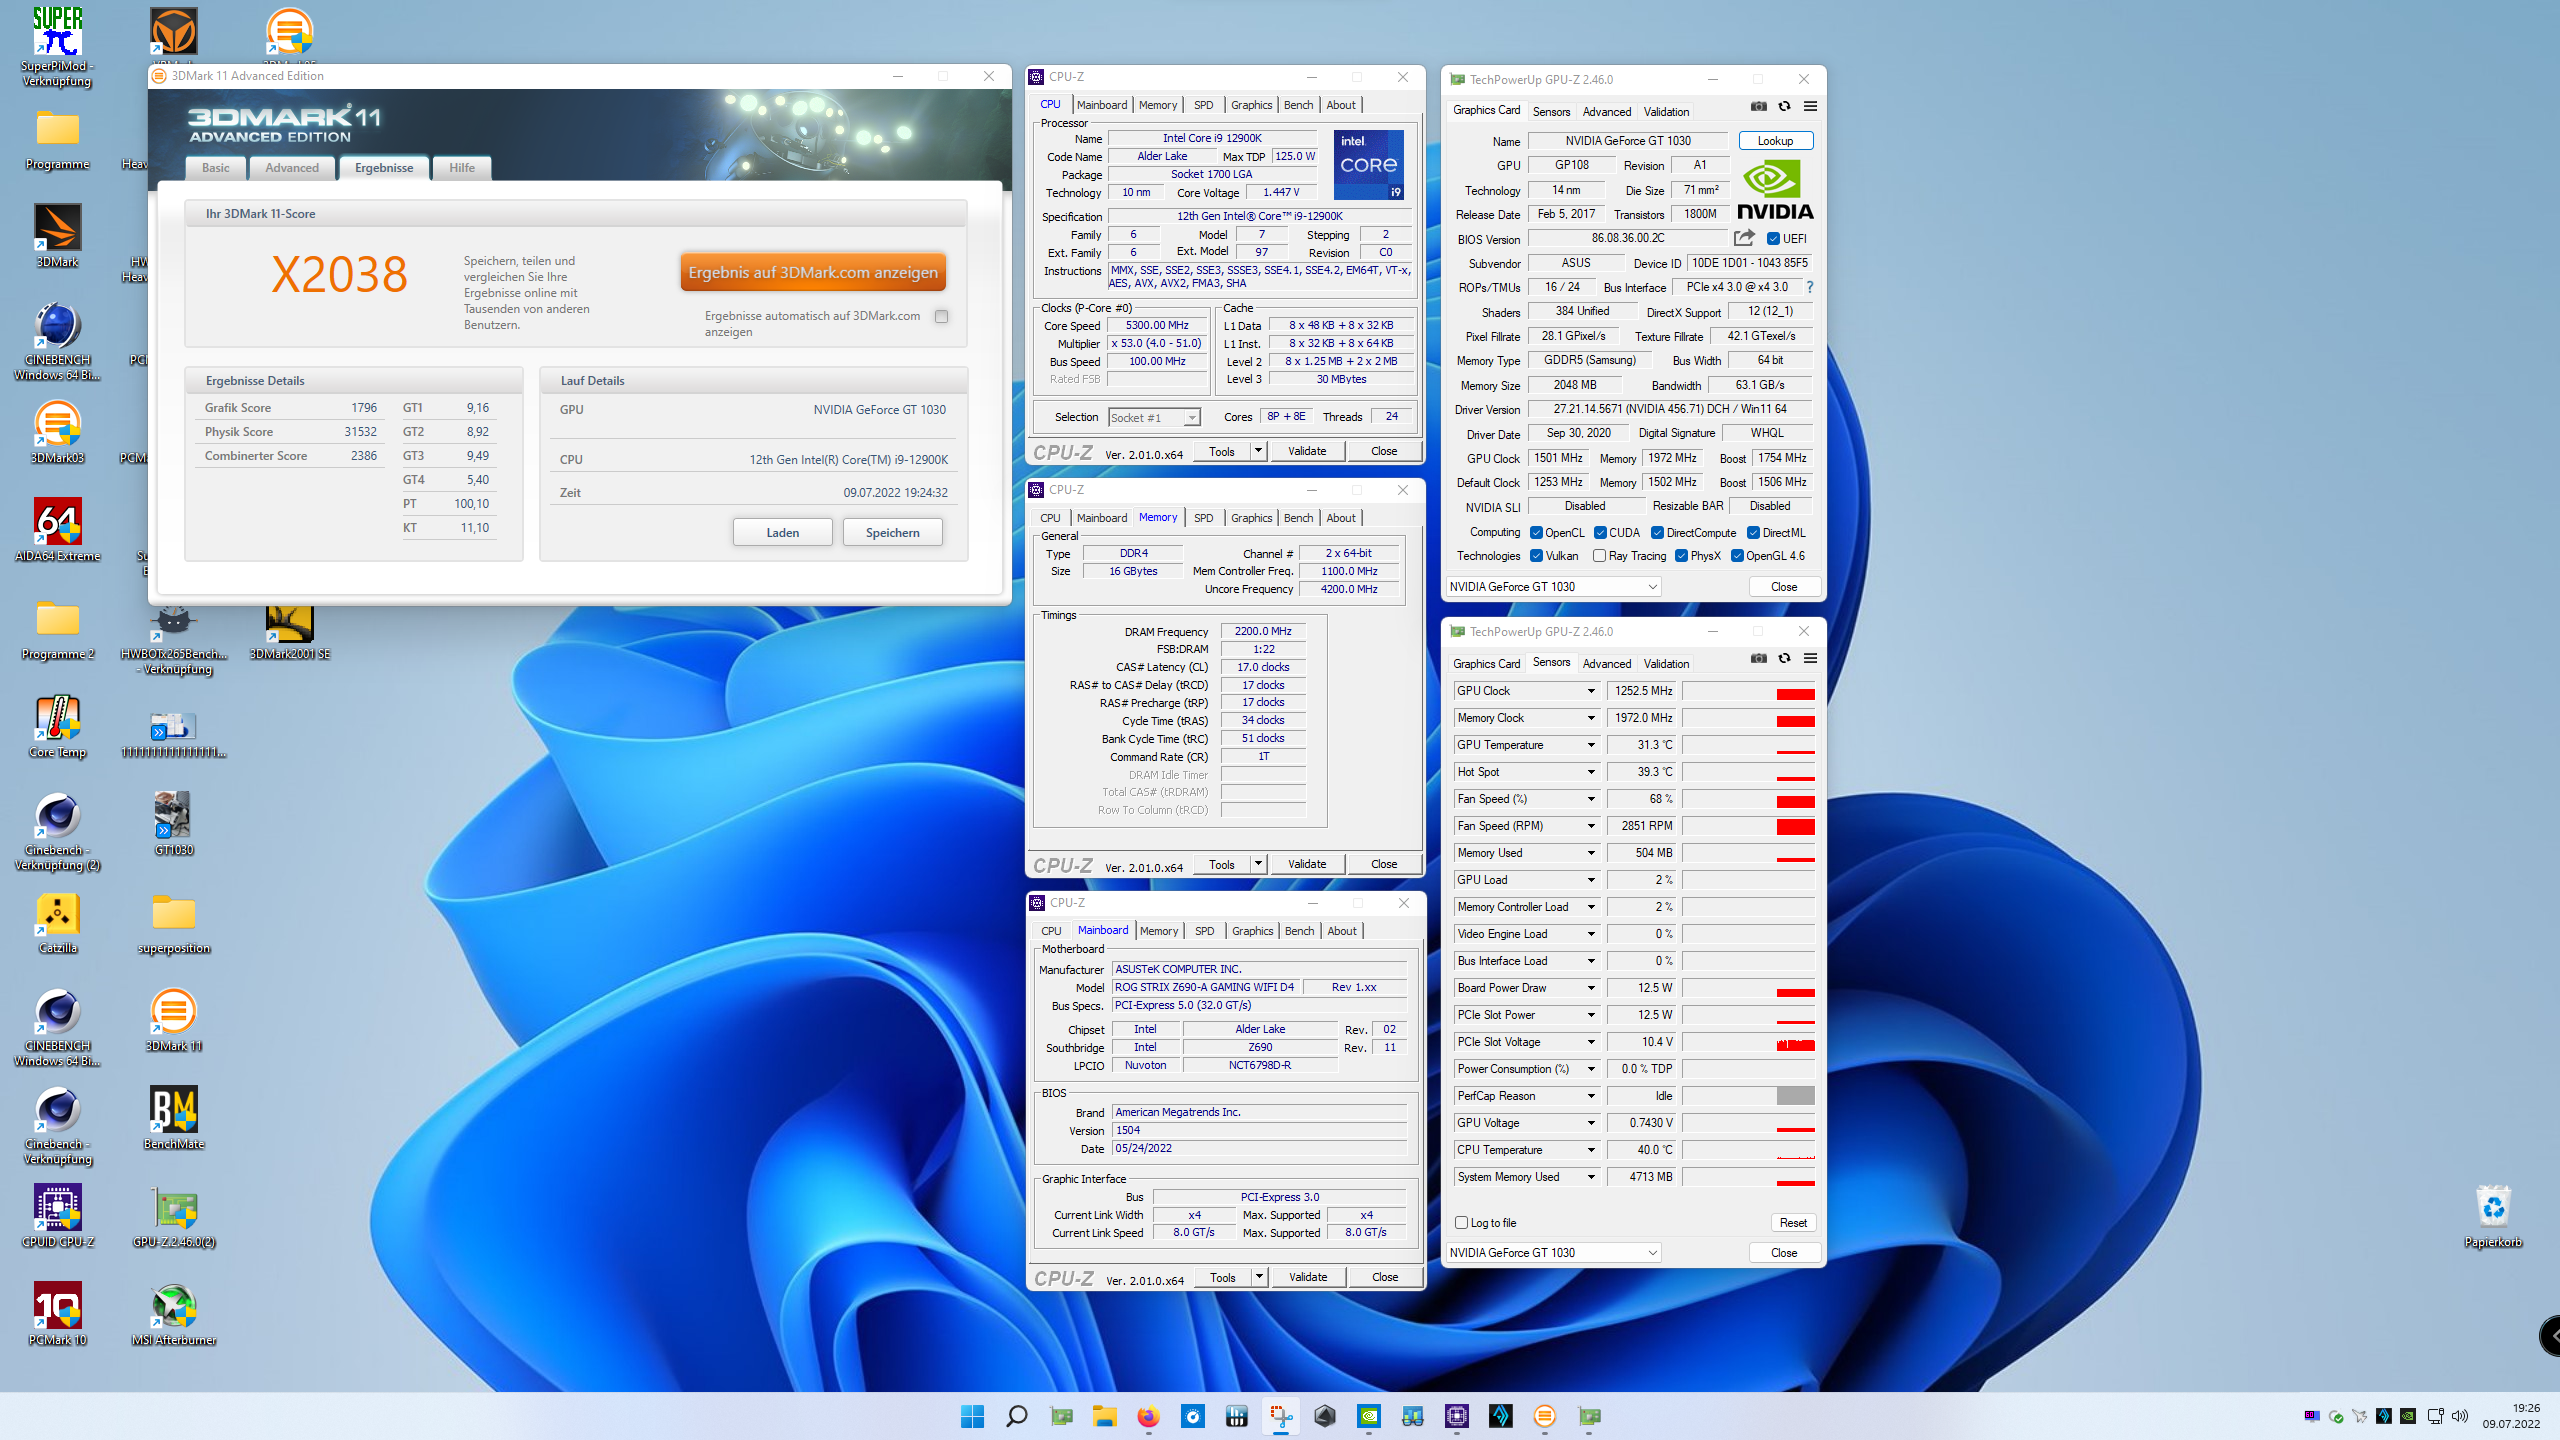The image size is (2560, 1440).
Task: Click the Windows Start button on taskbar
Action: (972, 1416)
